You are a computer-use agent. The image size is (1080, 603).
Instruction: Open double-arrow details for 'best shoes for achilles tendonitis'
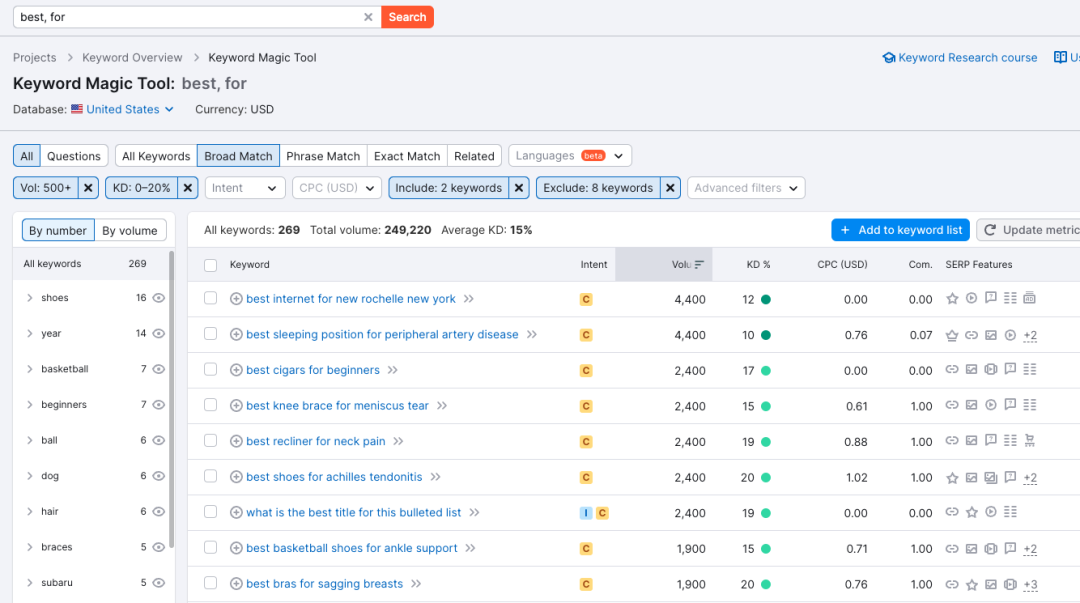(x=435, y=477)
